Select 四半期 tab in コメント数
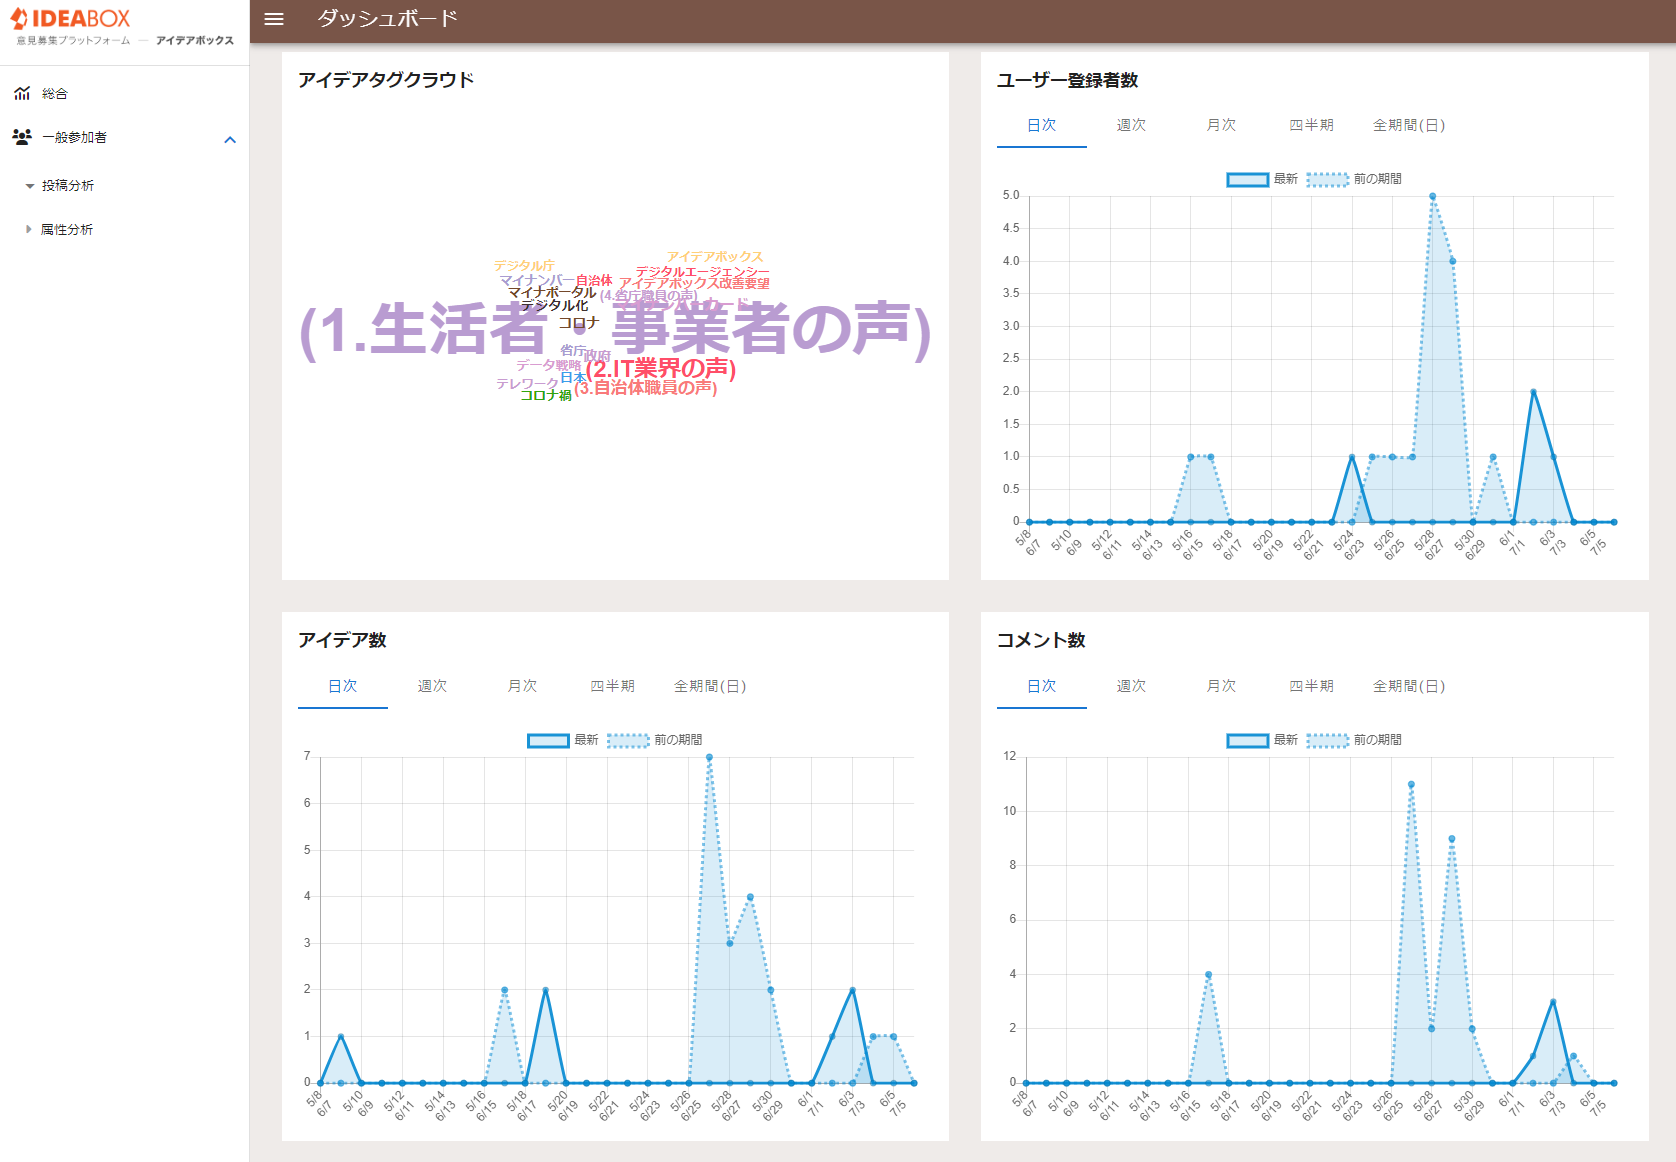Screen dimensions: 1676x1162 coord(1312,686)
